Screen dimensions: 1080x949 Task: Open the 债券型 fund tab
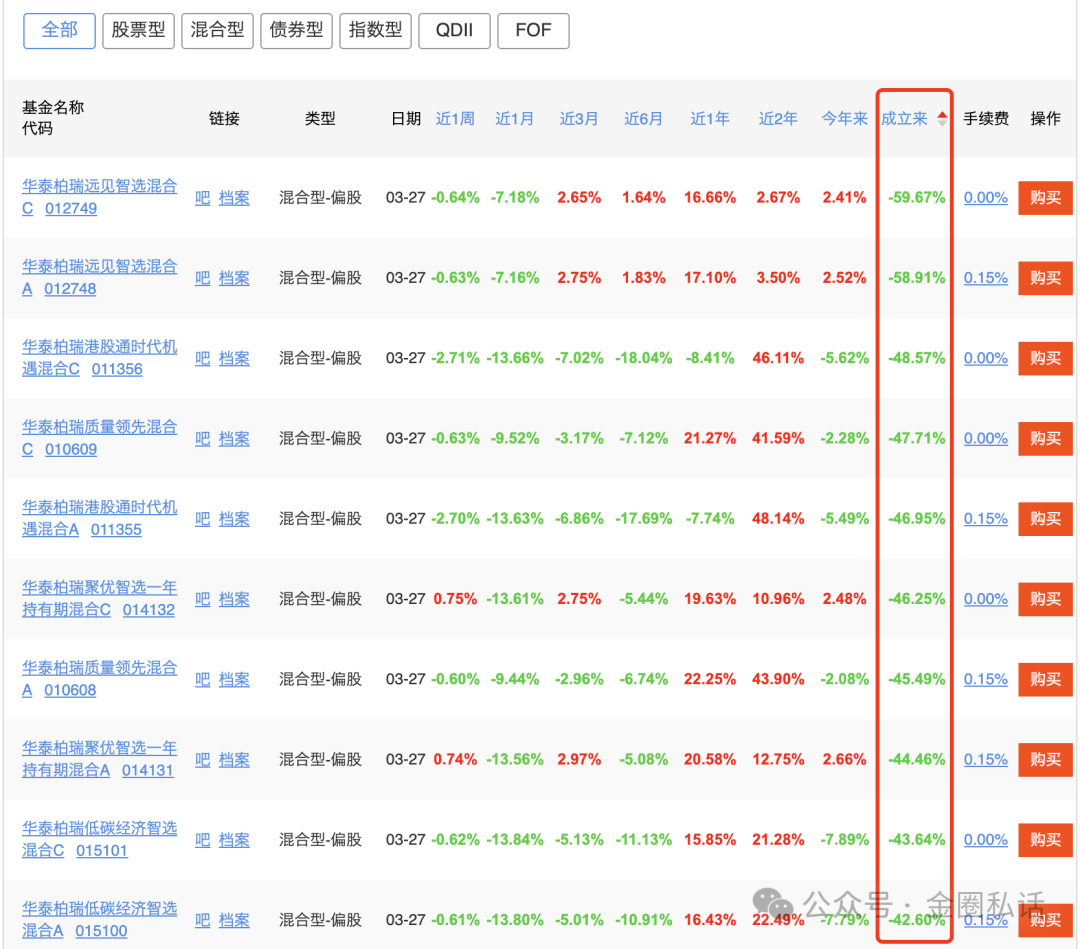[296, 30]
